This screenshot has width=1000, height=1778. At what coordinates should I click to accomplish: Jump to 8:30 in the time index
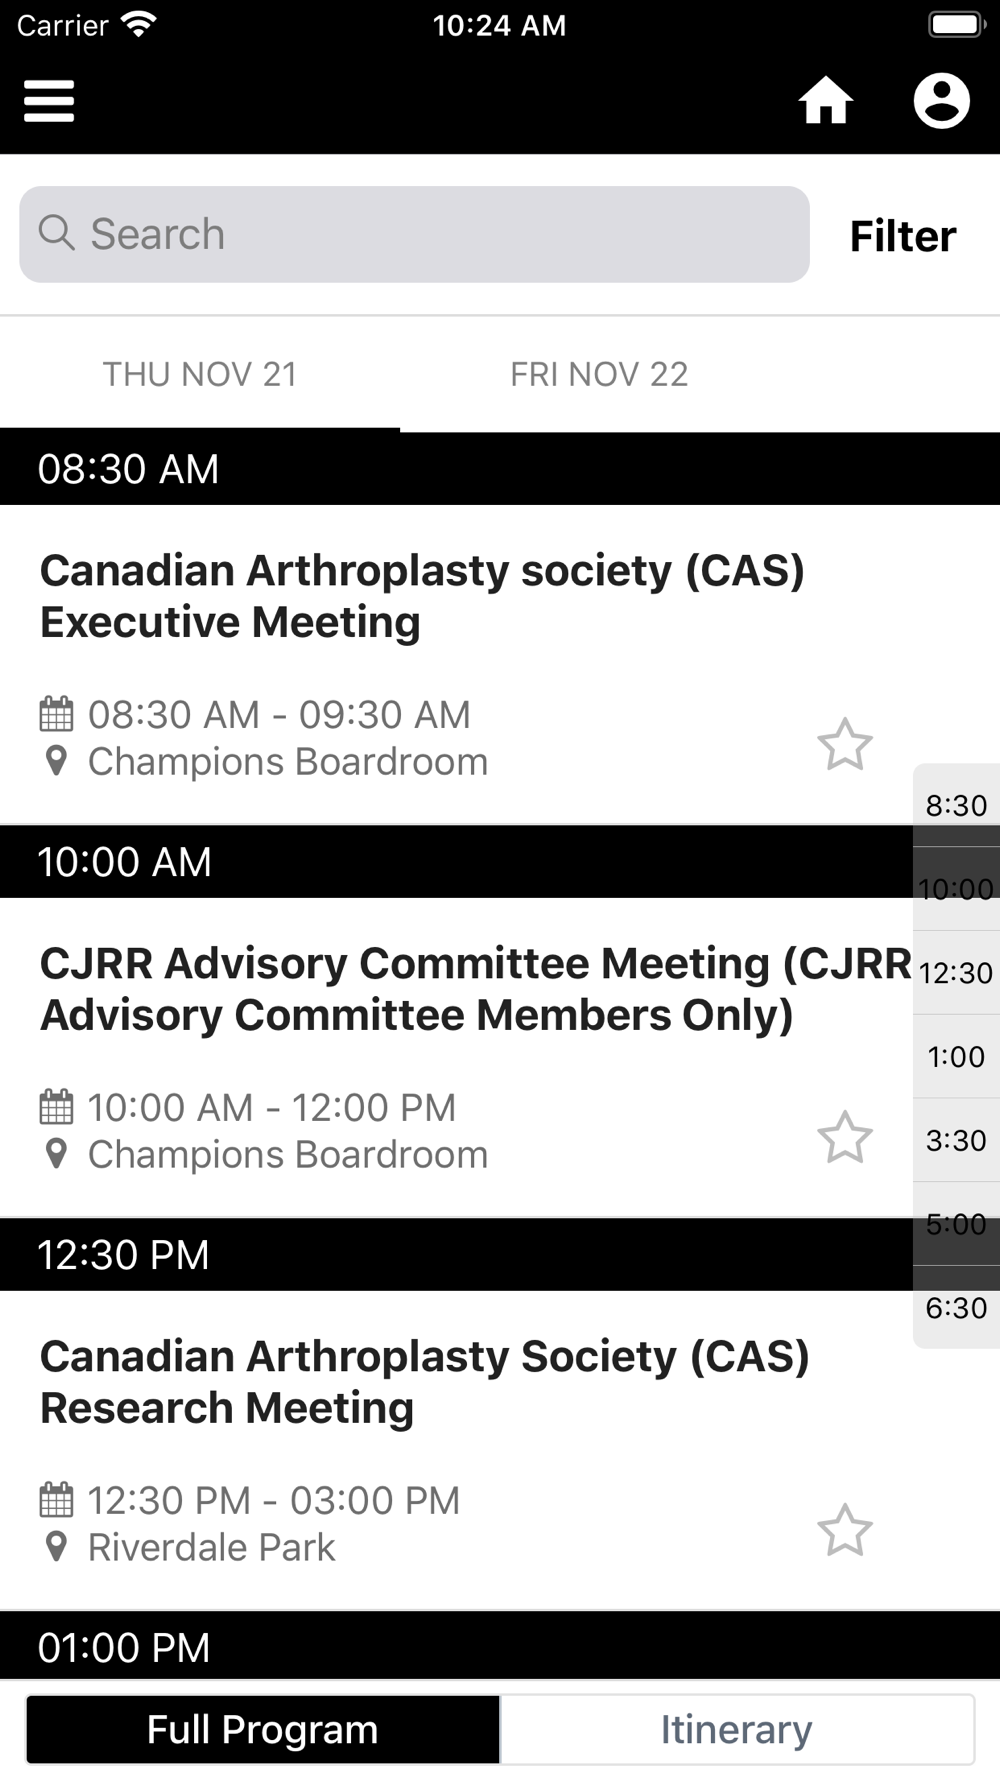pyautogui.click(x=956, y=805)
